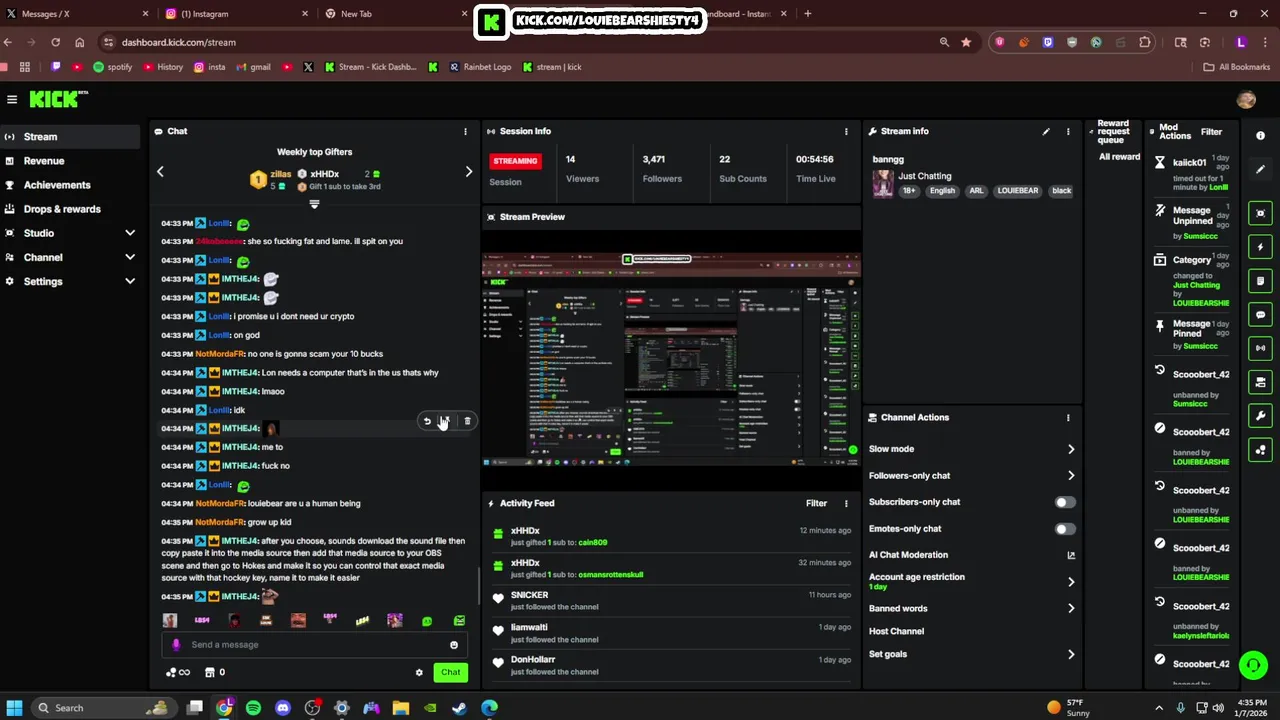Click the green Chat send button
This screenshot has height=720, width=1280.
click(451, 673)
